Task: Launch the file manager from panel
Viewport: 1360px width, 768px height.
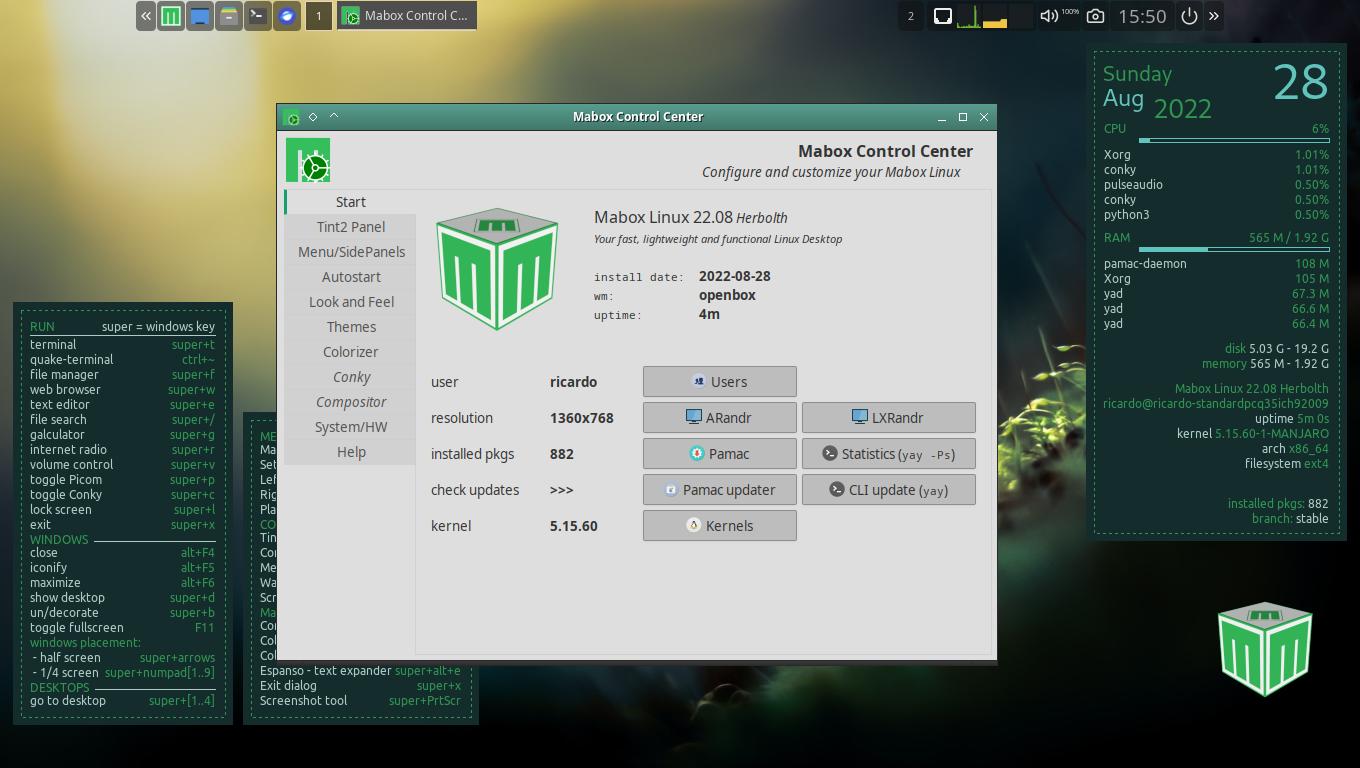Action: click(229, 16)
